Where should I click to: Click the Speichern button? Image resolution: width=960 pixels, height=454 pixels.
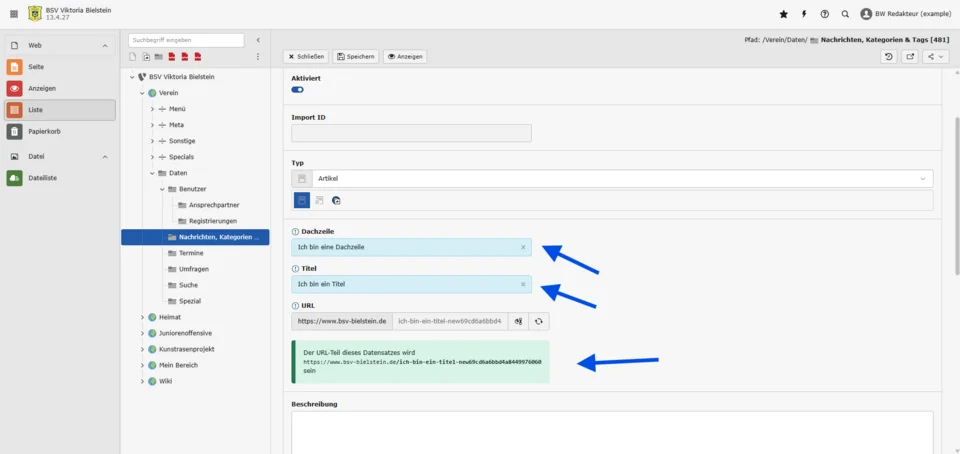coord(355,57)
